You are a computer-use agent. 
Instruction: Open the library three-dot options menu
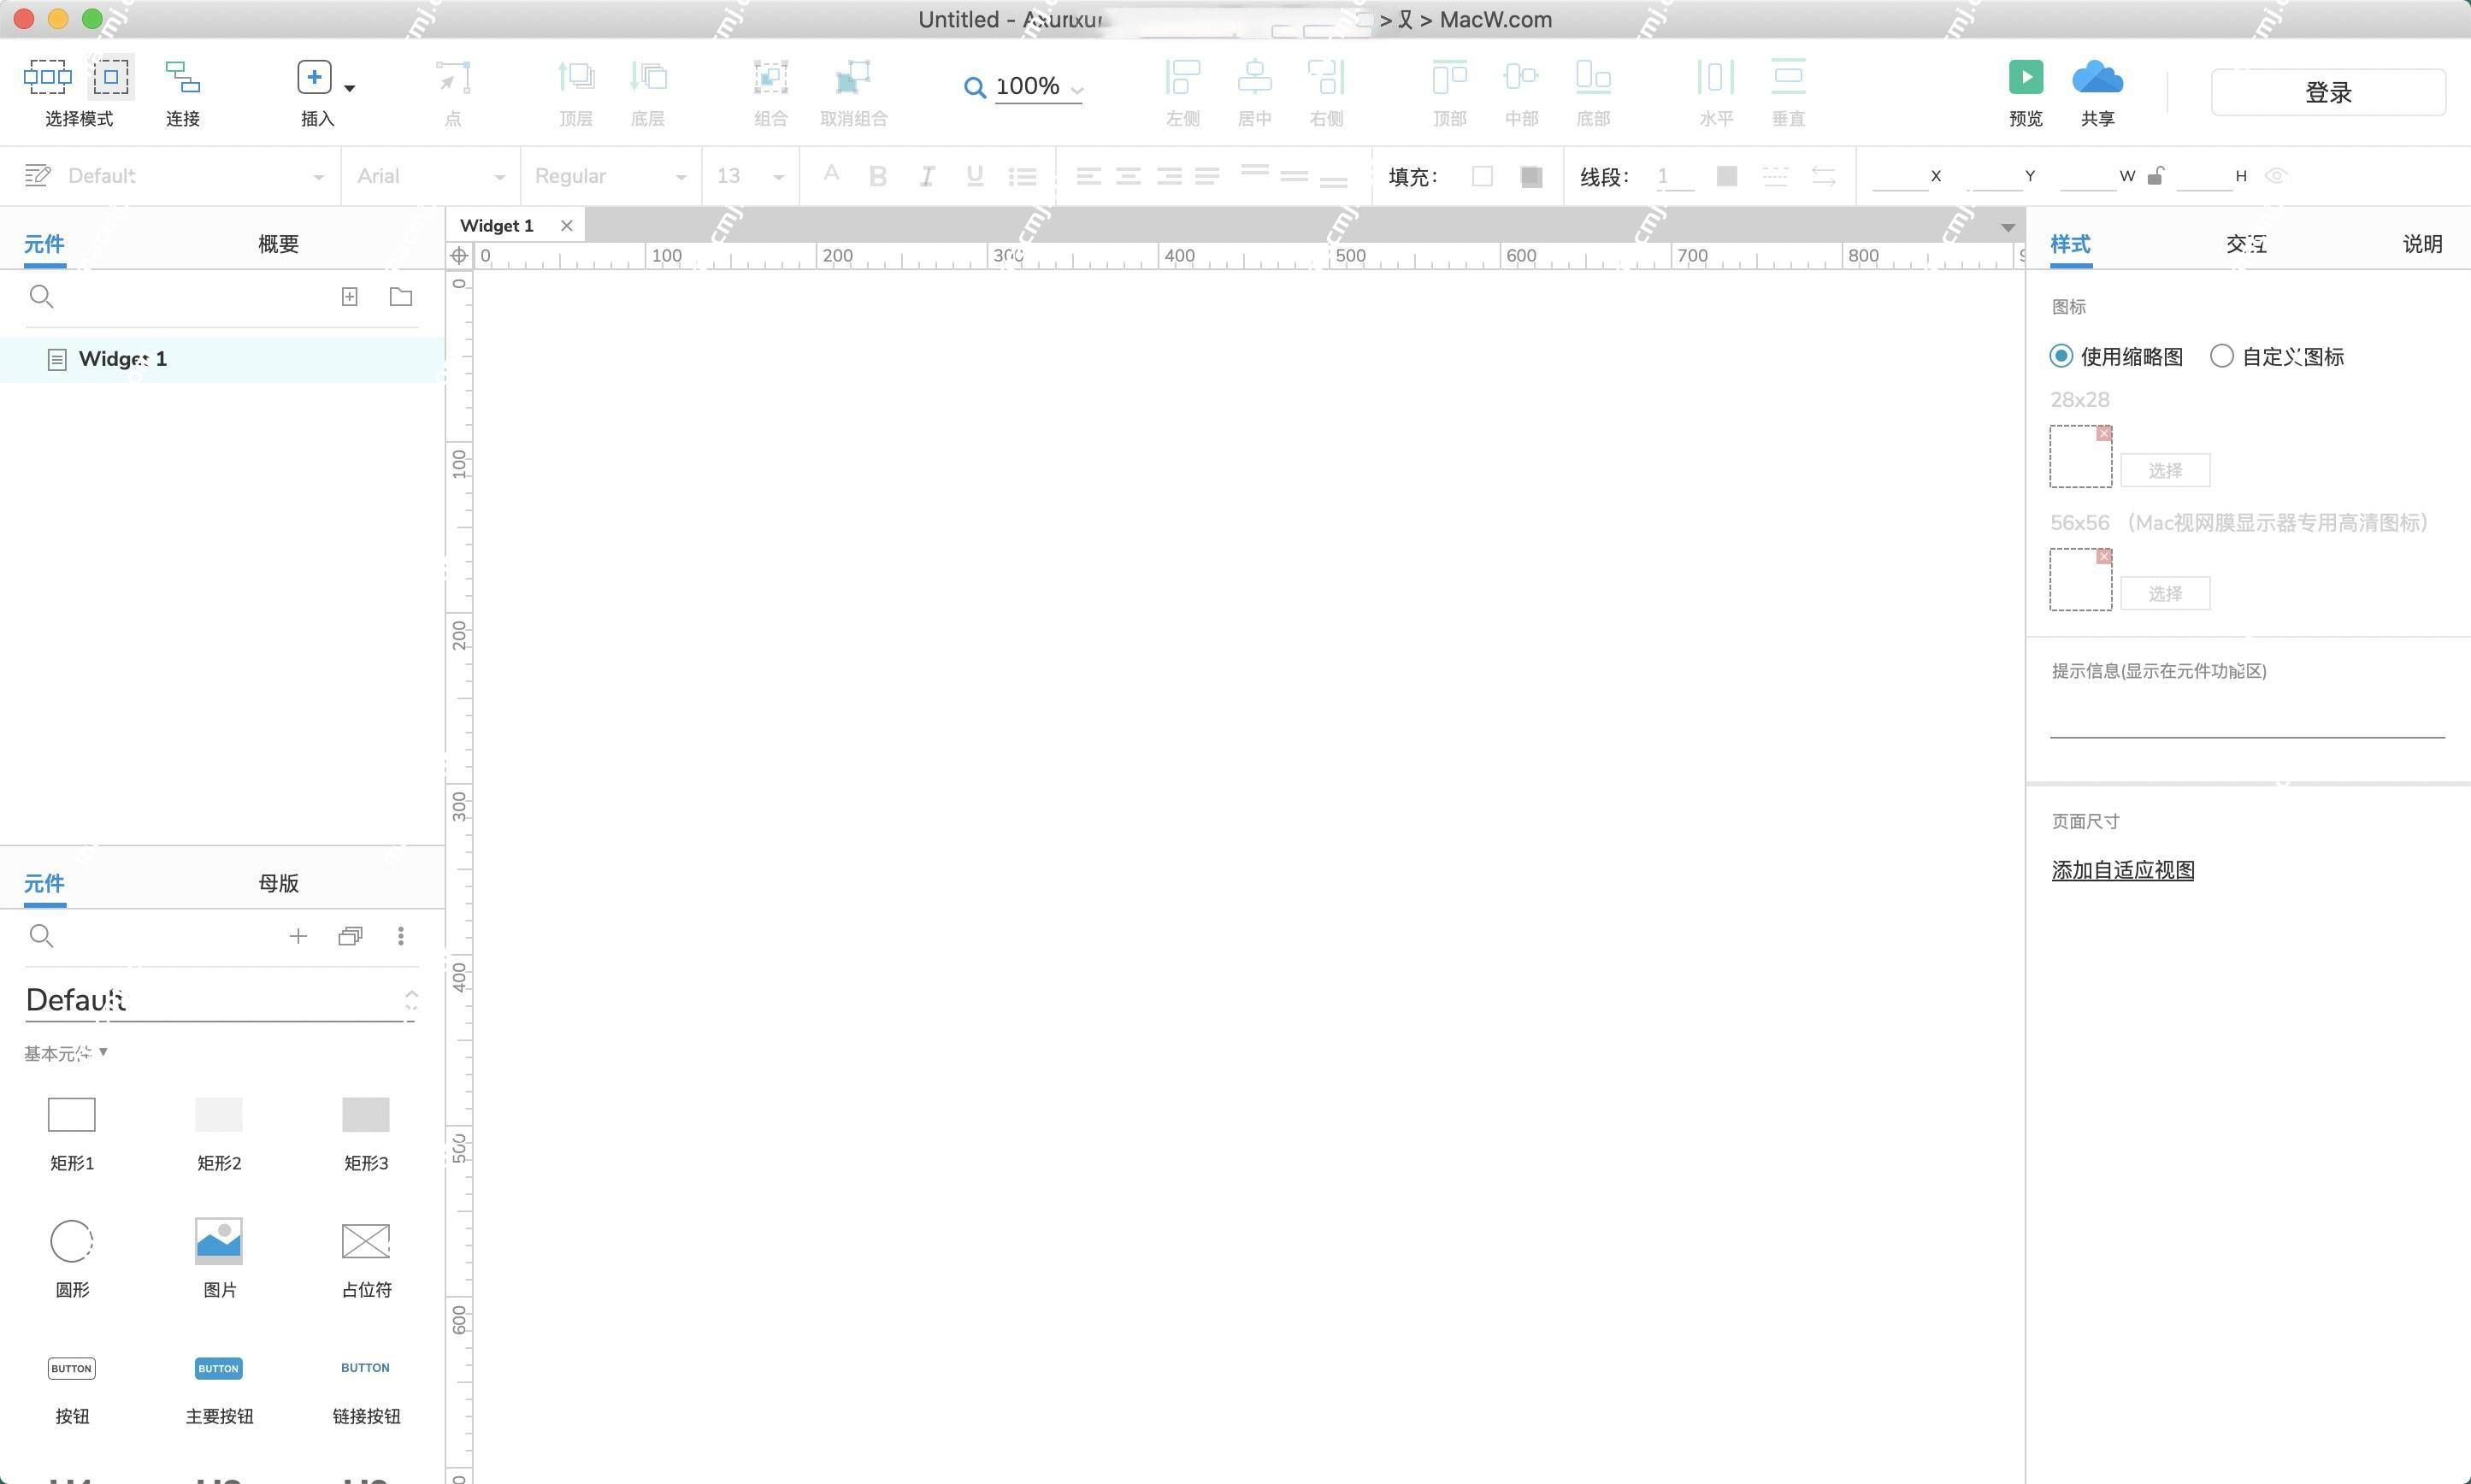(401, 935)
